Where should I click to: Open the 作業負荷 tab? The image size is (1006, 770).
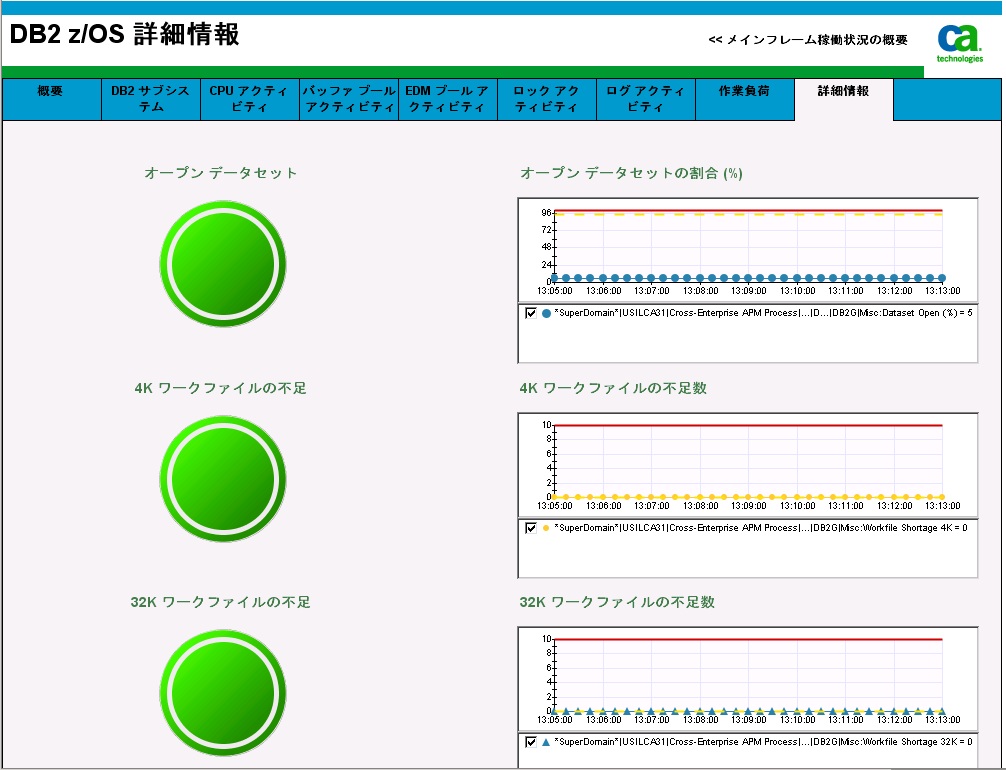coord(744,99)
